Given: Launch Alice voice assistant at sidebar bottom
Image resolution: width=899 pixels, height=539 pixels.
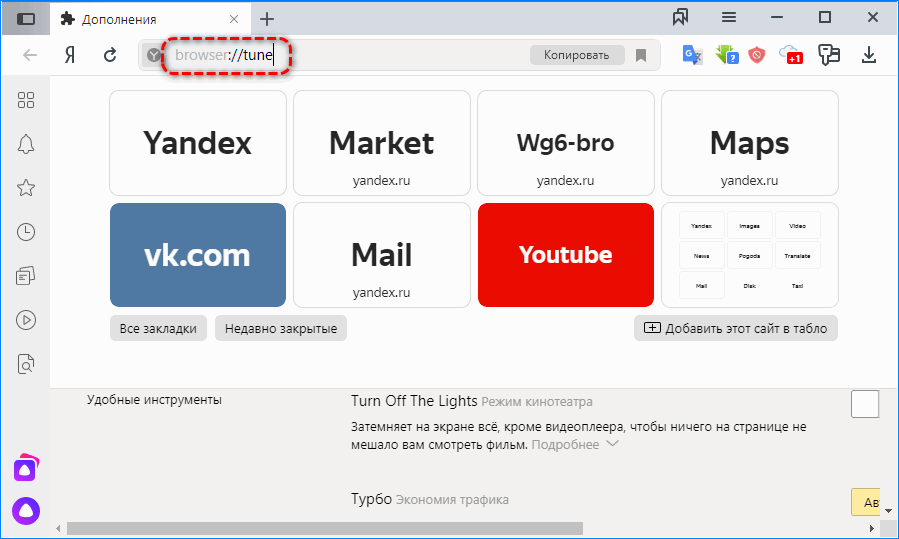Looking at the screenshot, I should 25,510.
